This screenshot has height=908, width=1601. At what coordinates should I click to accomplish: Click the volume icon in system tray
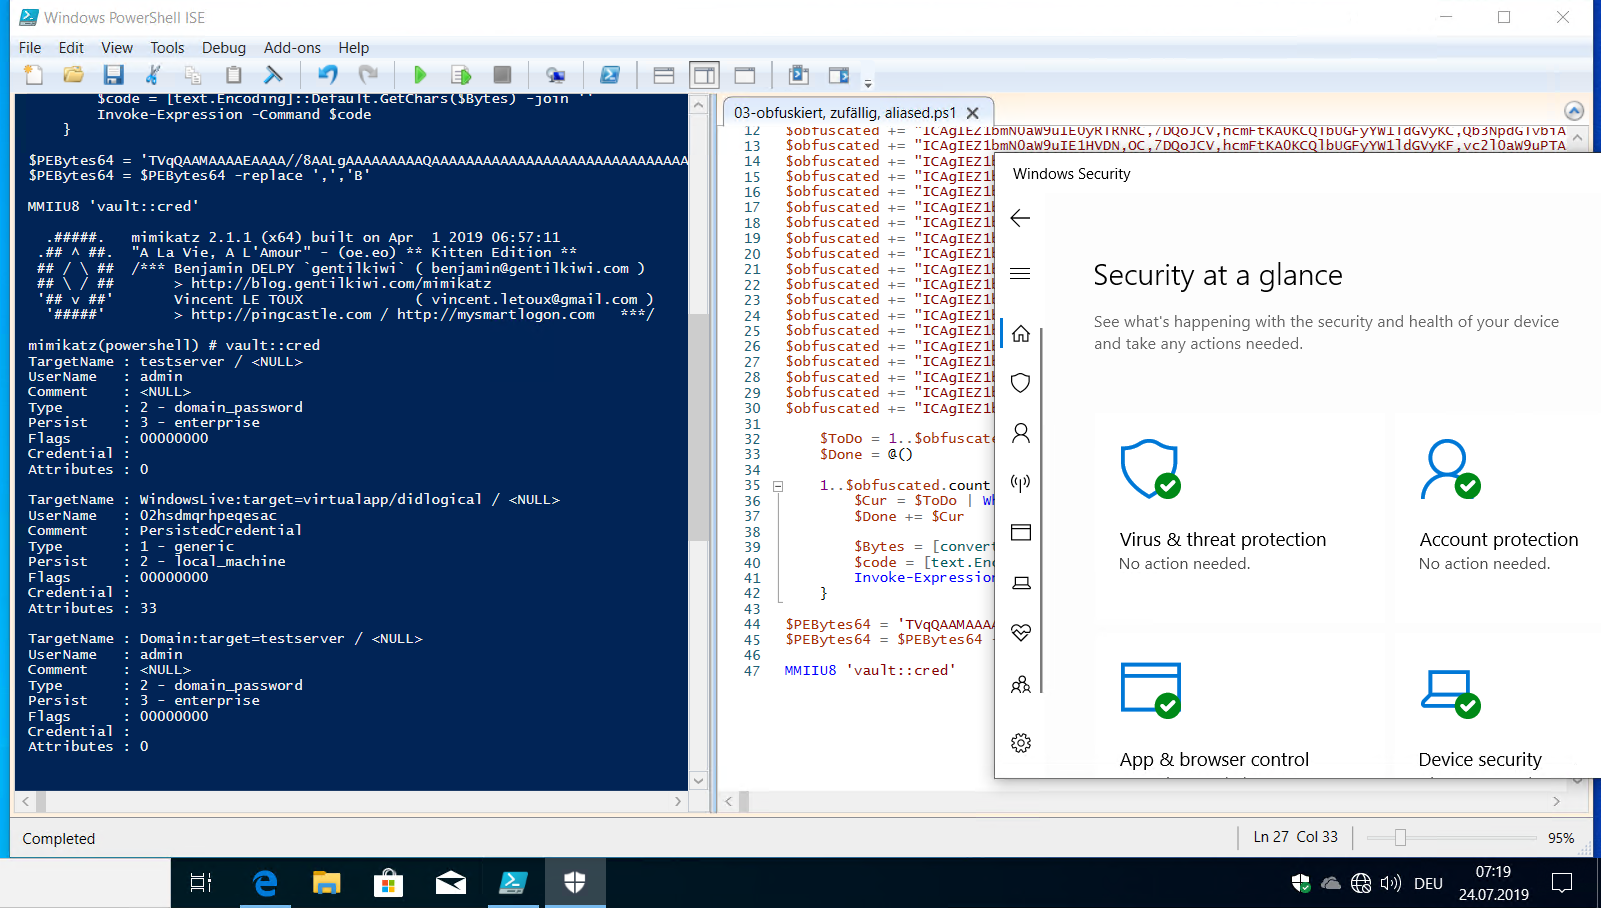pyautogui.click(x=1390, y=883)
